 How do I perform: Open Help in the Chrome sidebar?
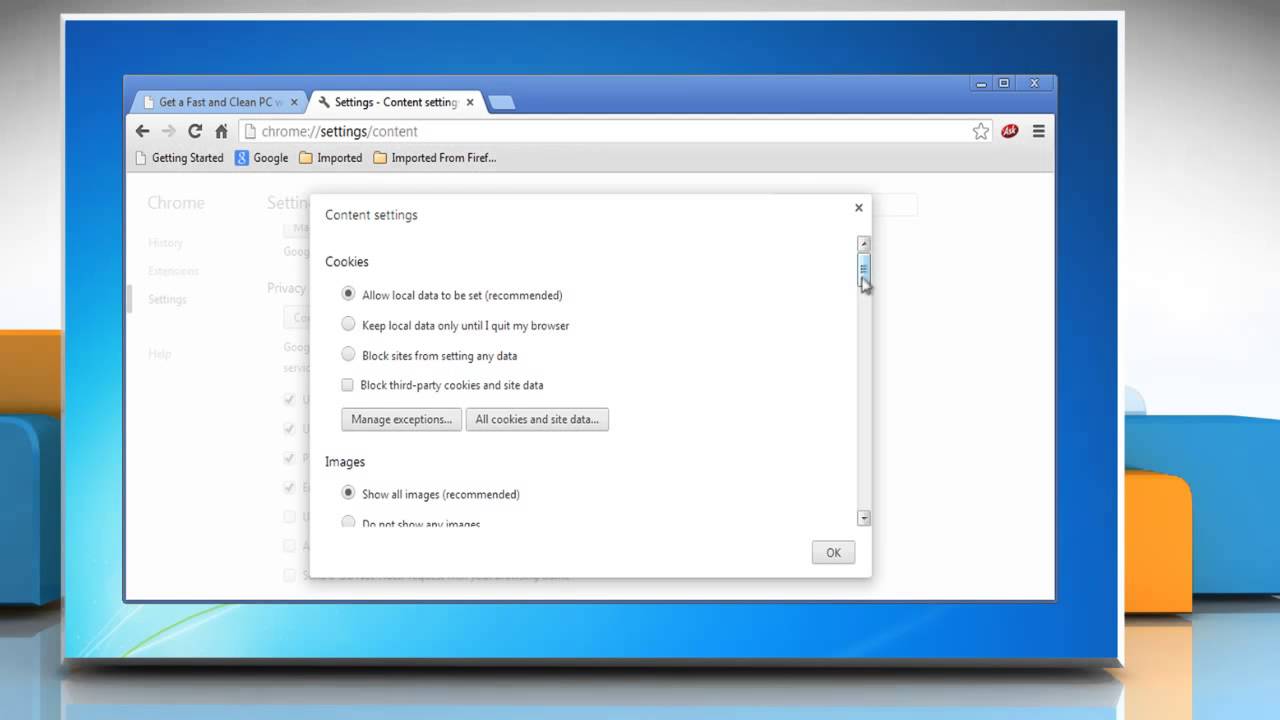point(159,354)
